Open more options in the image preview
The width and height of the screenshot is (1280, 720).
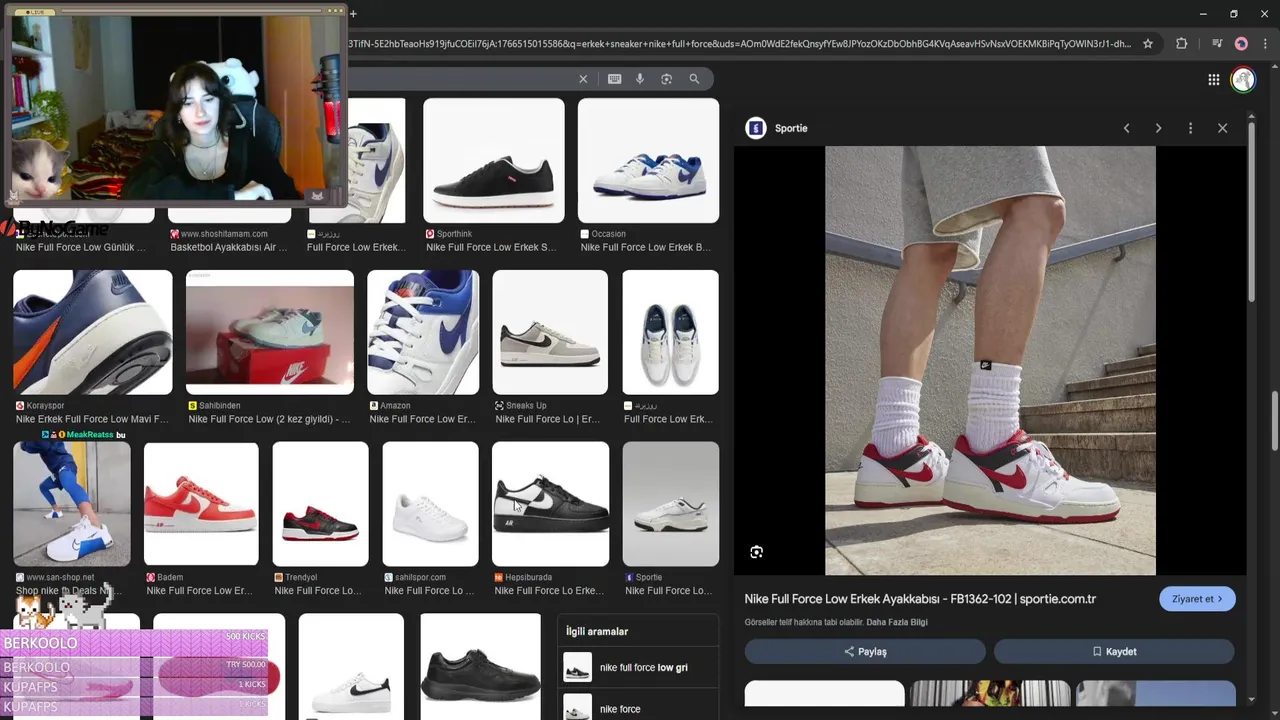(1190, 128)
